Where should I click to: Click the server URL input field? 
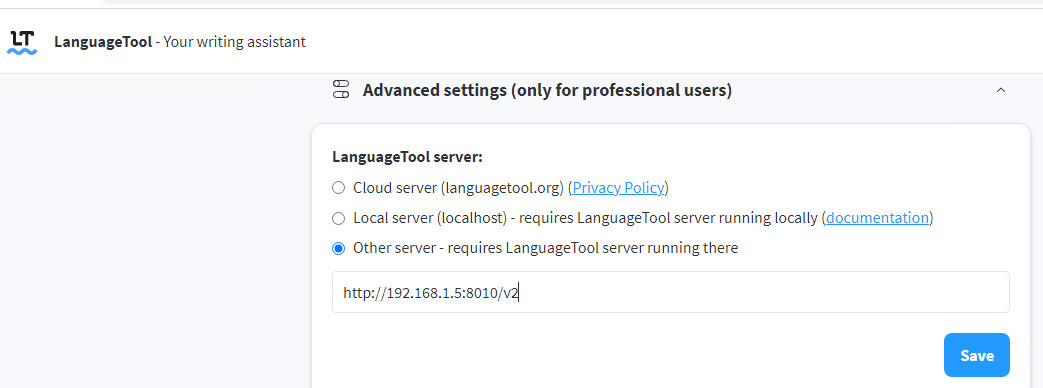pyautogui.click(x=670, y=291)
